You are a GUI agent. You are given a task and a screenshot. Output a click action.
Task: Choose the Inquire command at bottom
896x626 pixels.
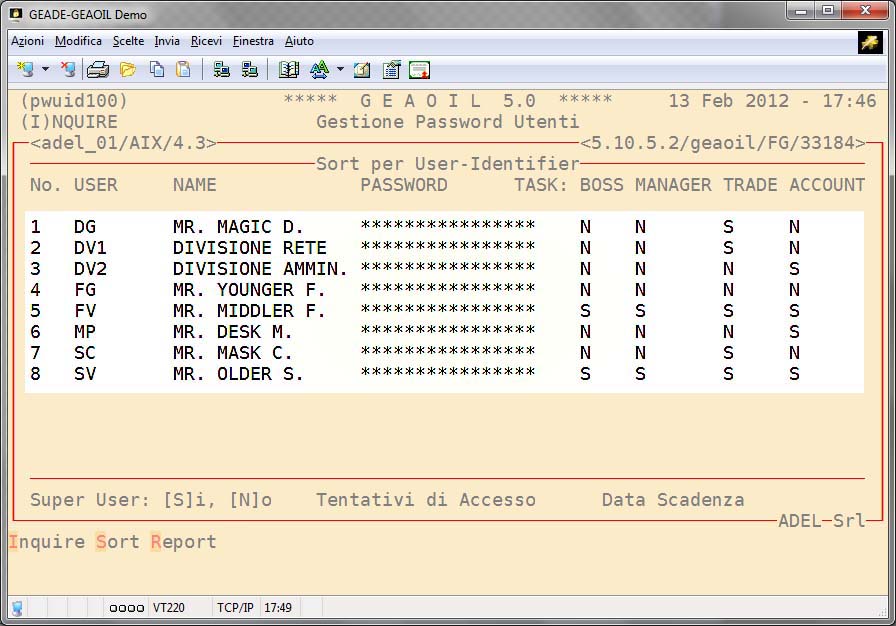tap(47, 542)
